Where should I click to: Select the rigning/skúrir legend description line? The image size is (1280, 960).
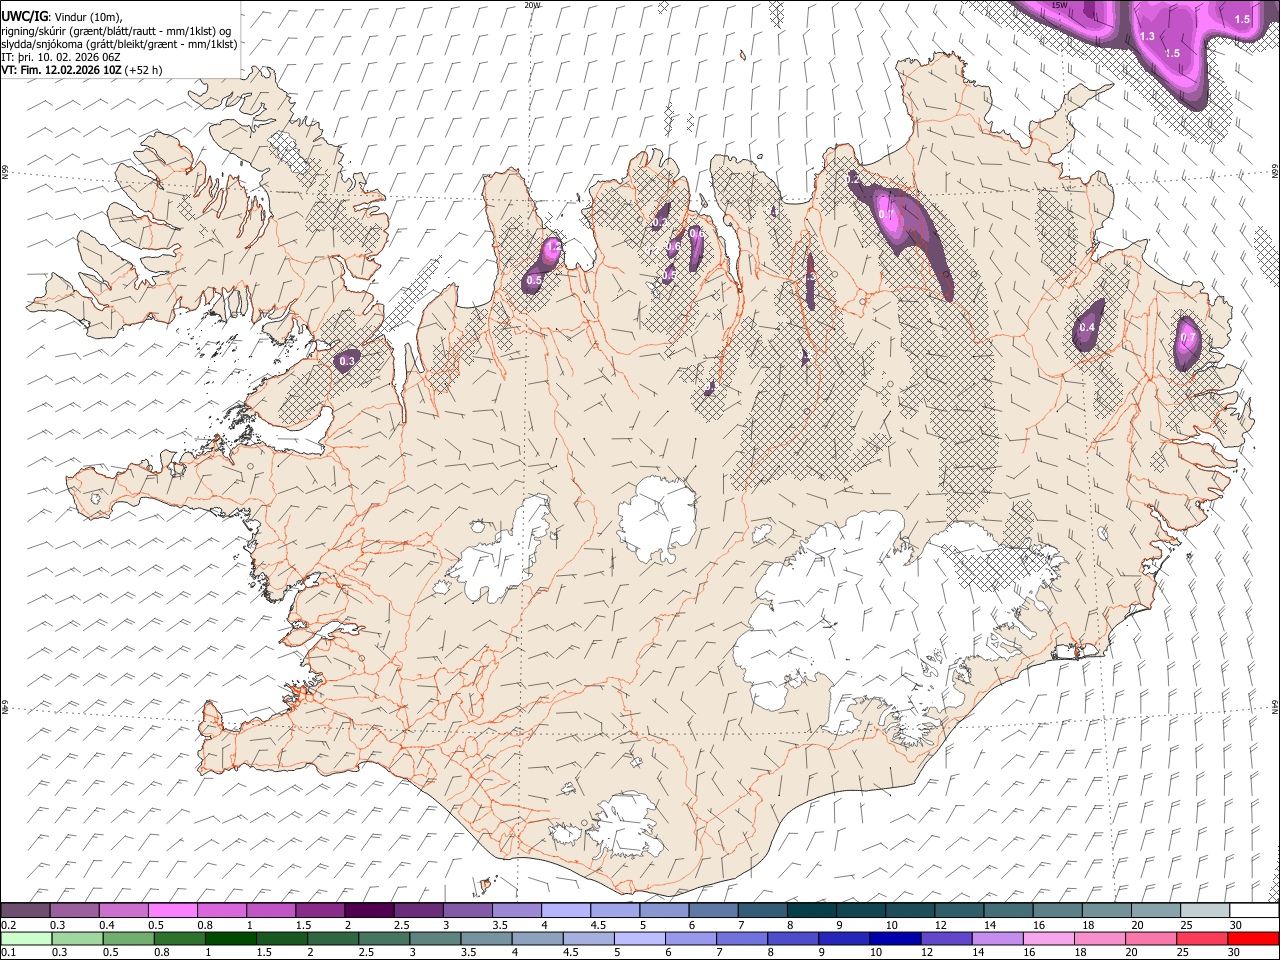[x=116, y=30]
